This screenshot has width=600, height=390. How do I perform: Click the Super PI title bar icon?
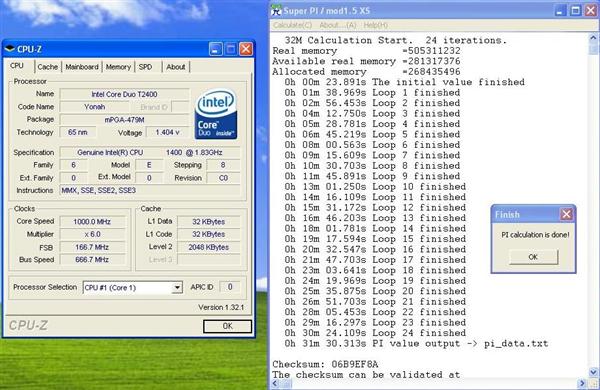click(276, 11)
